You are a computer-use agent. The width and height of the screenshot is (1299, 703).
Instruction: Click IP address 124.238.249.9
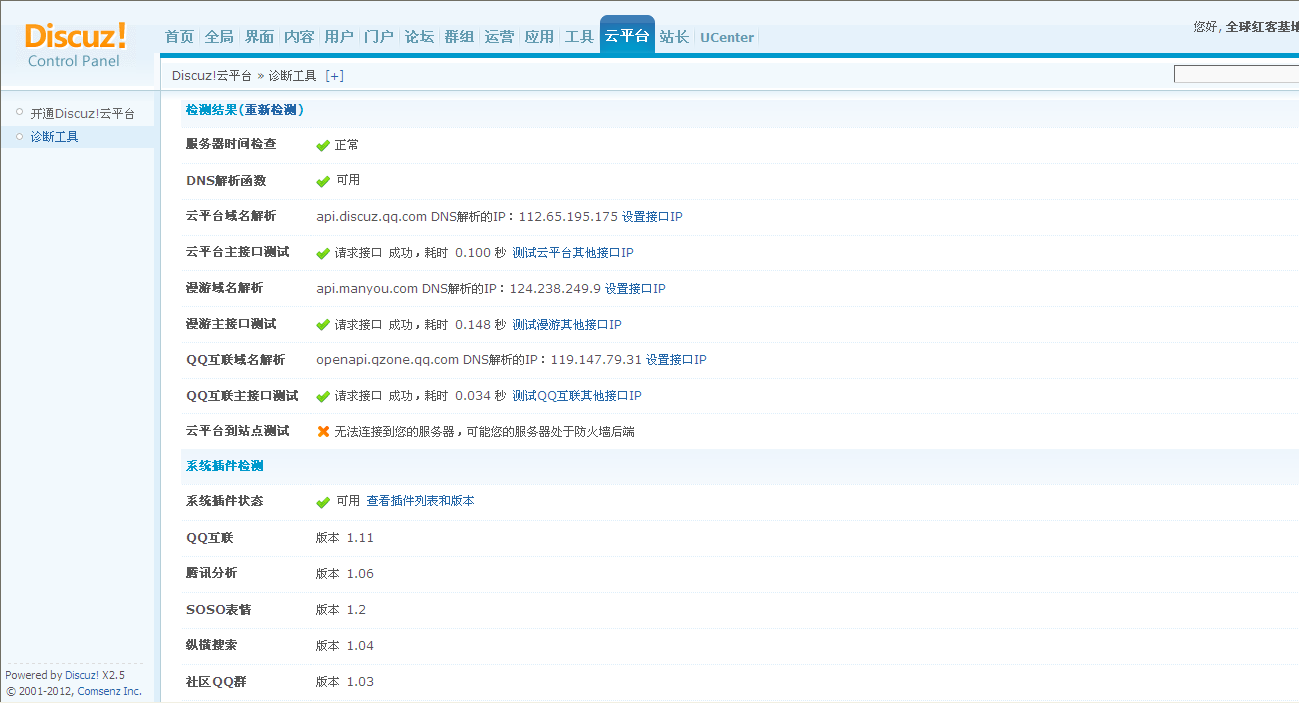click(x=555, y=288)
